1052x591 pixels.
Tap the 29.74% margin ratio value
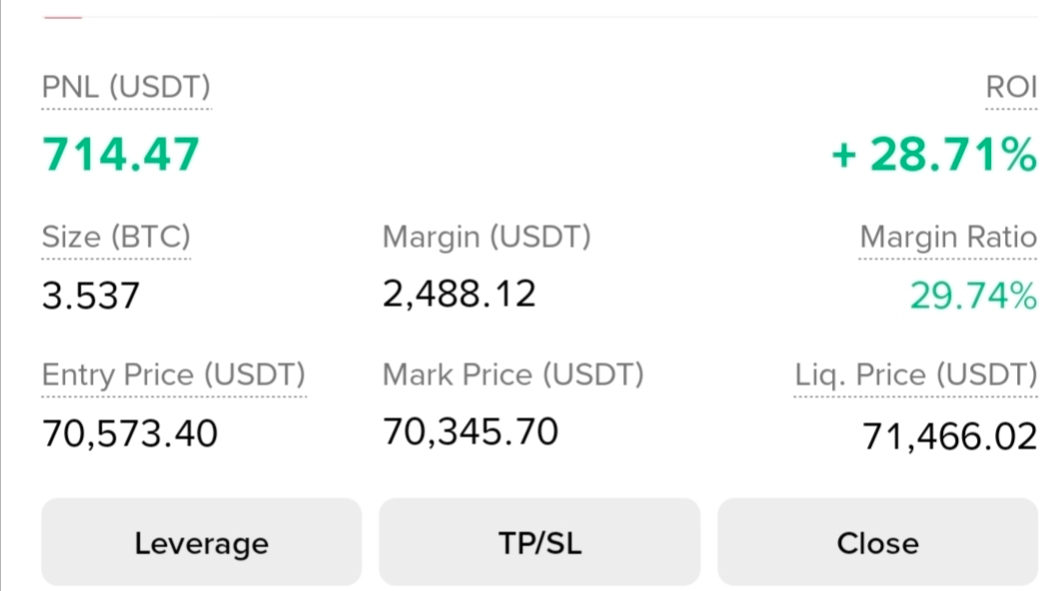(974, 295)
